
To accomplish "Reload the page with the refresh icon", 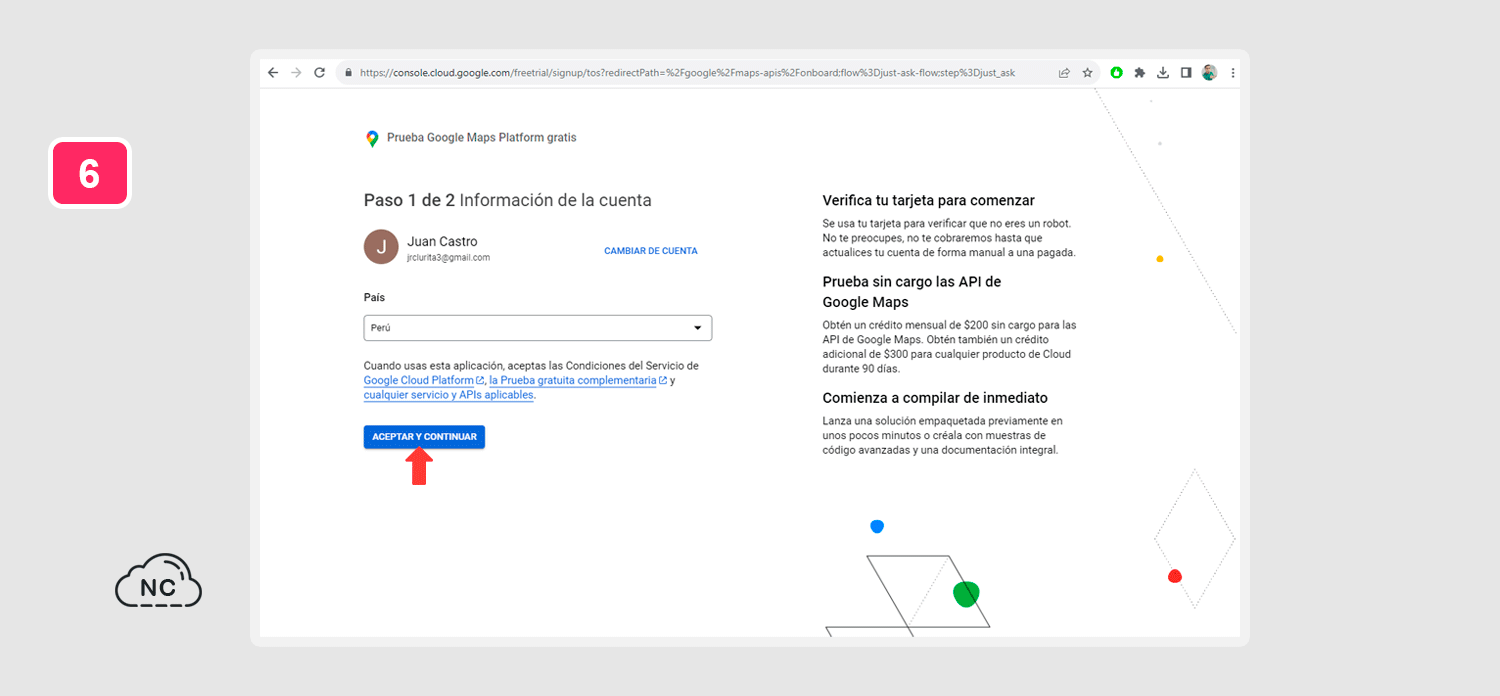I will coord(320,73).
